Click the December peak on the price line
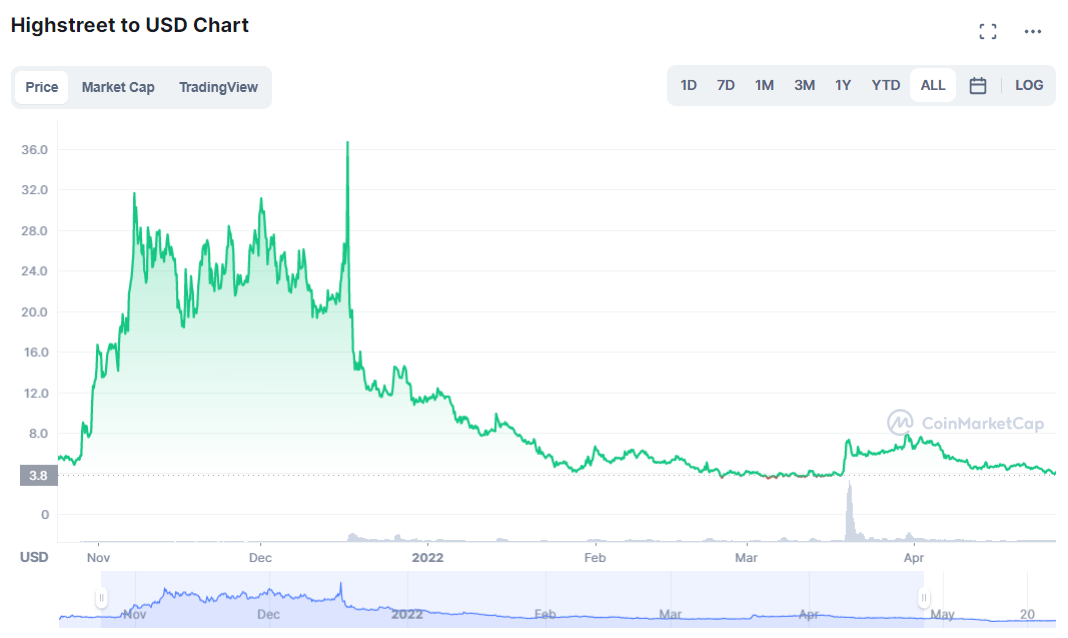Viewport: 1068px width, 638px height. pos(347,143)
